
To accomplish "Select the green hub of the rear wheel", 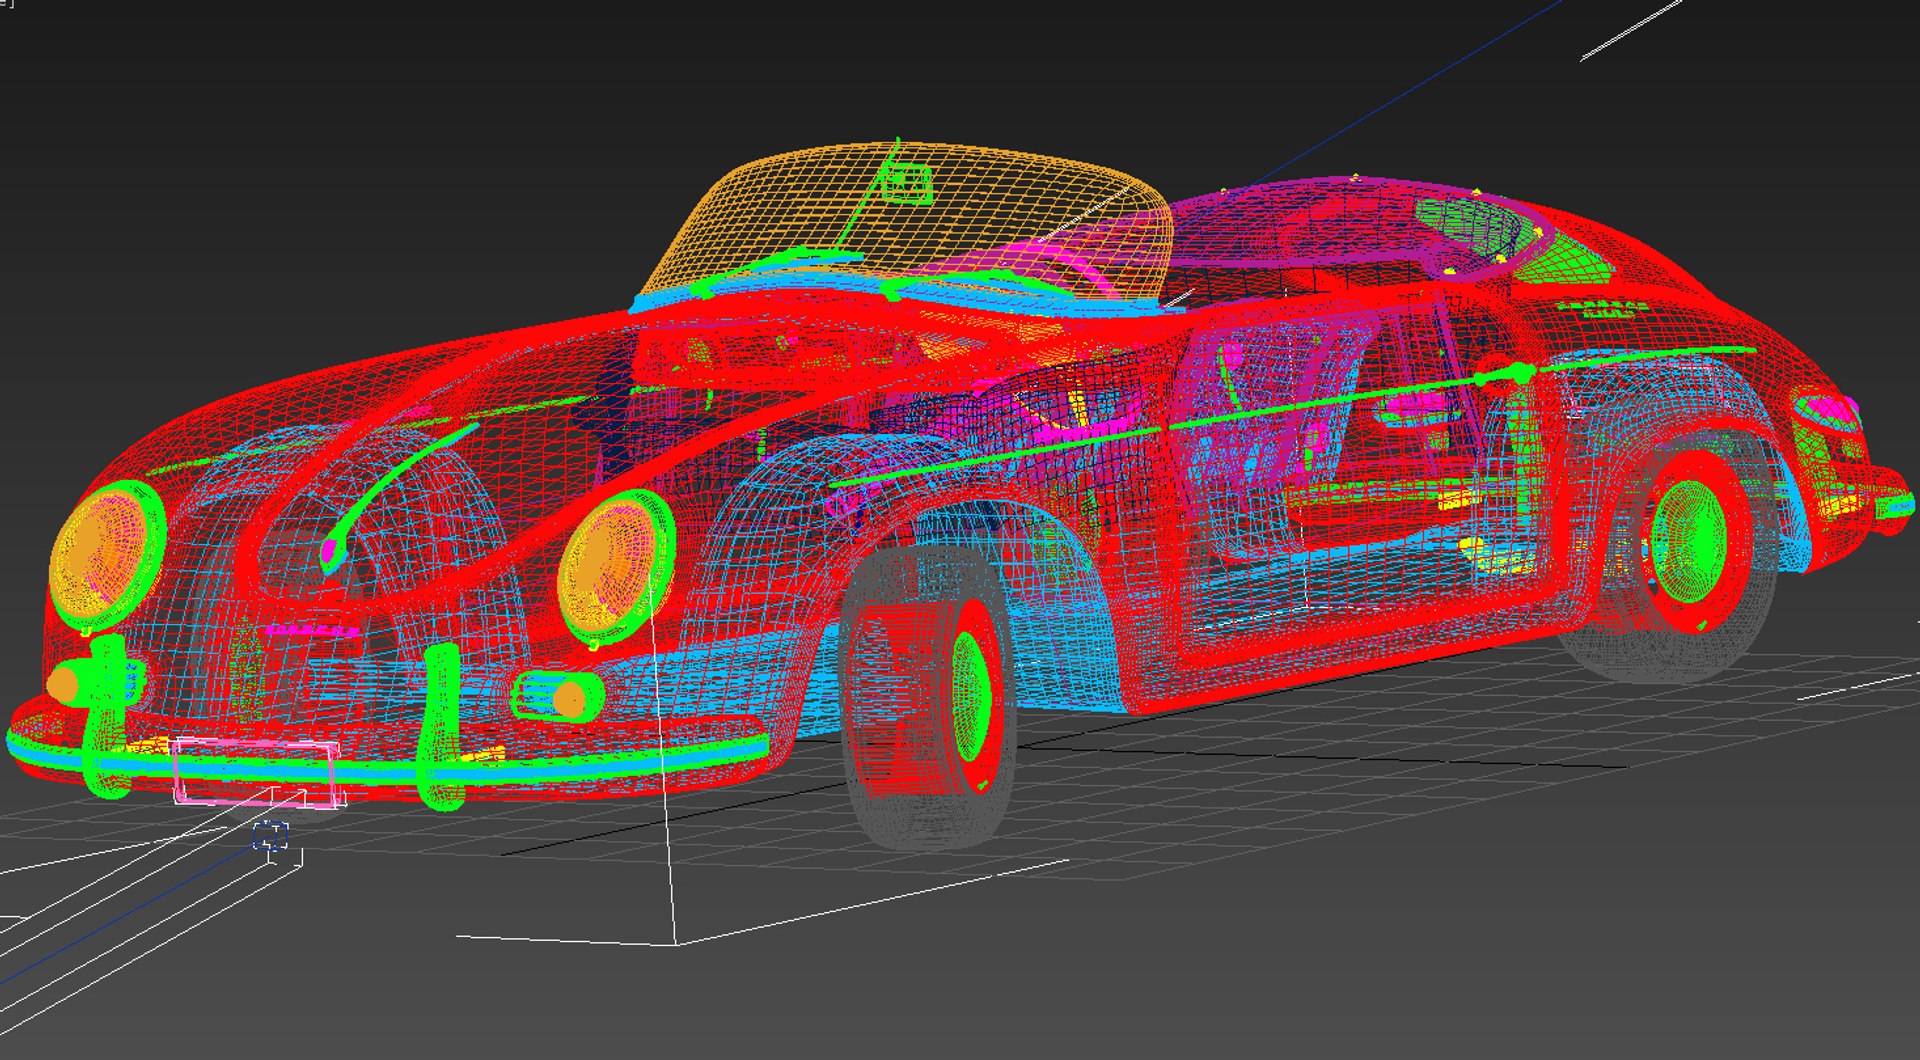I will point(1688,540).
